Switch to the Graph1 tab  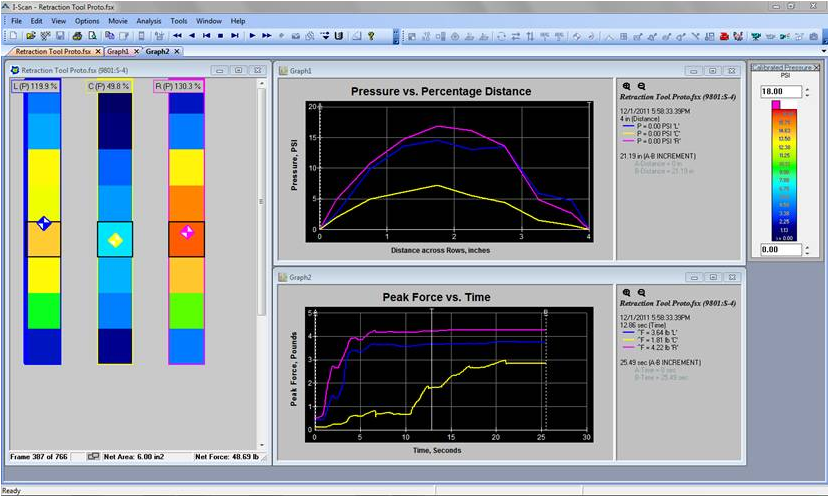[x=117, y=50]
